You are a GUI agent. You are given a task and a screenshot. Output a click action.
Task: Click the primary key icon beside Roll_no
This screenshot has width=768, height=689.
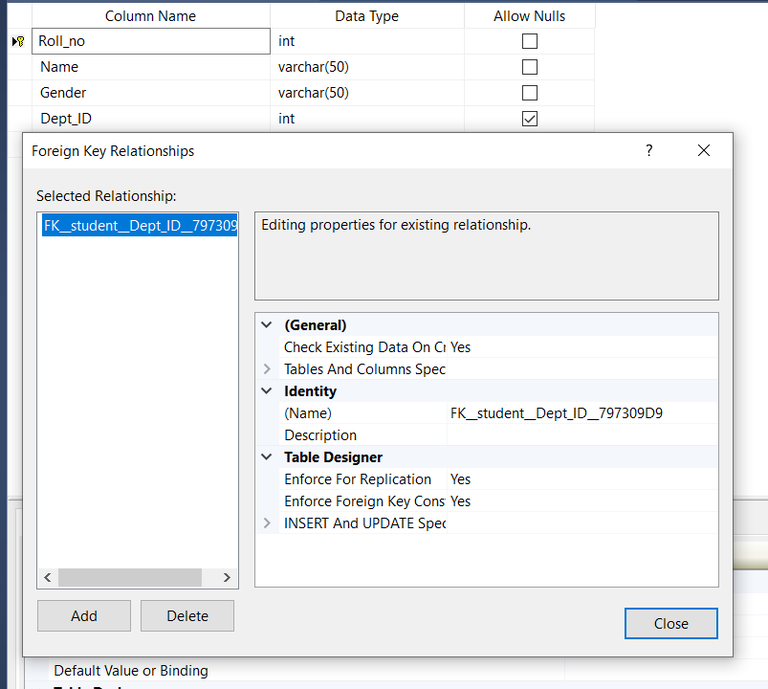coord(18,41)
